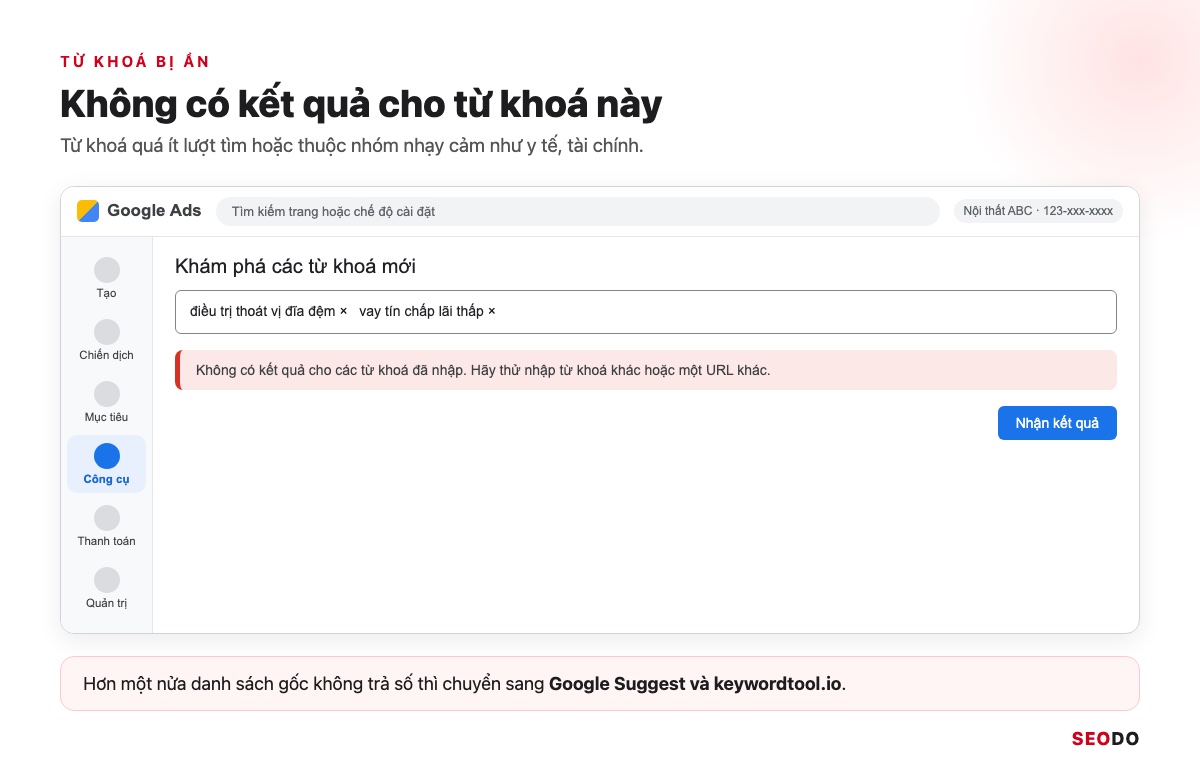The width and height of the screenshot is (1200, 771).
Task: Remove the 'điều trị thoát vị đĩa đệm' keyword chip
Action: 343,311
